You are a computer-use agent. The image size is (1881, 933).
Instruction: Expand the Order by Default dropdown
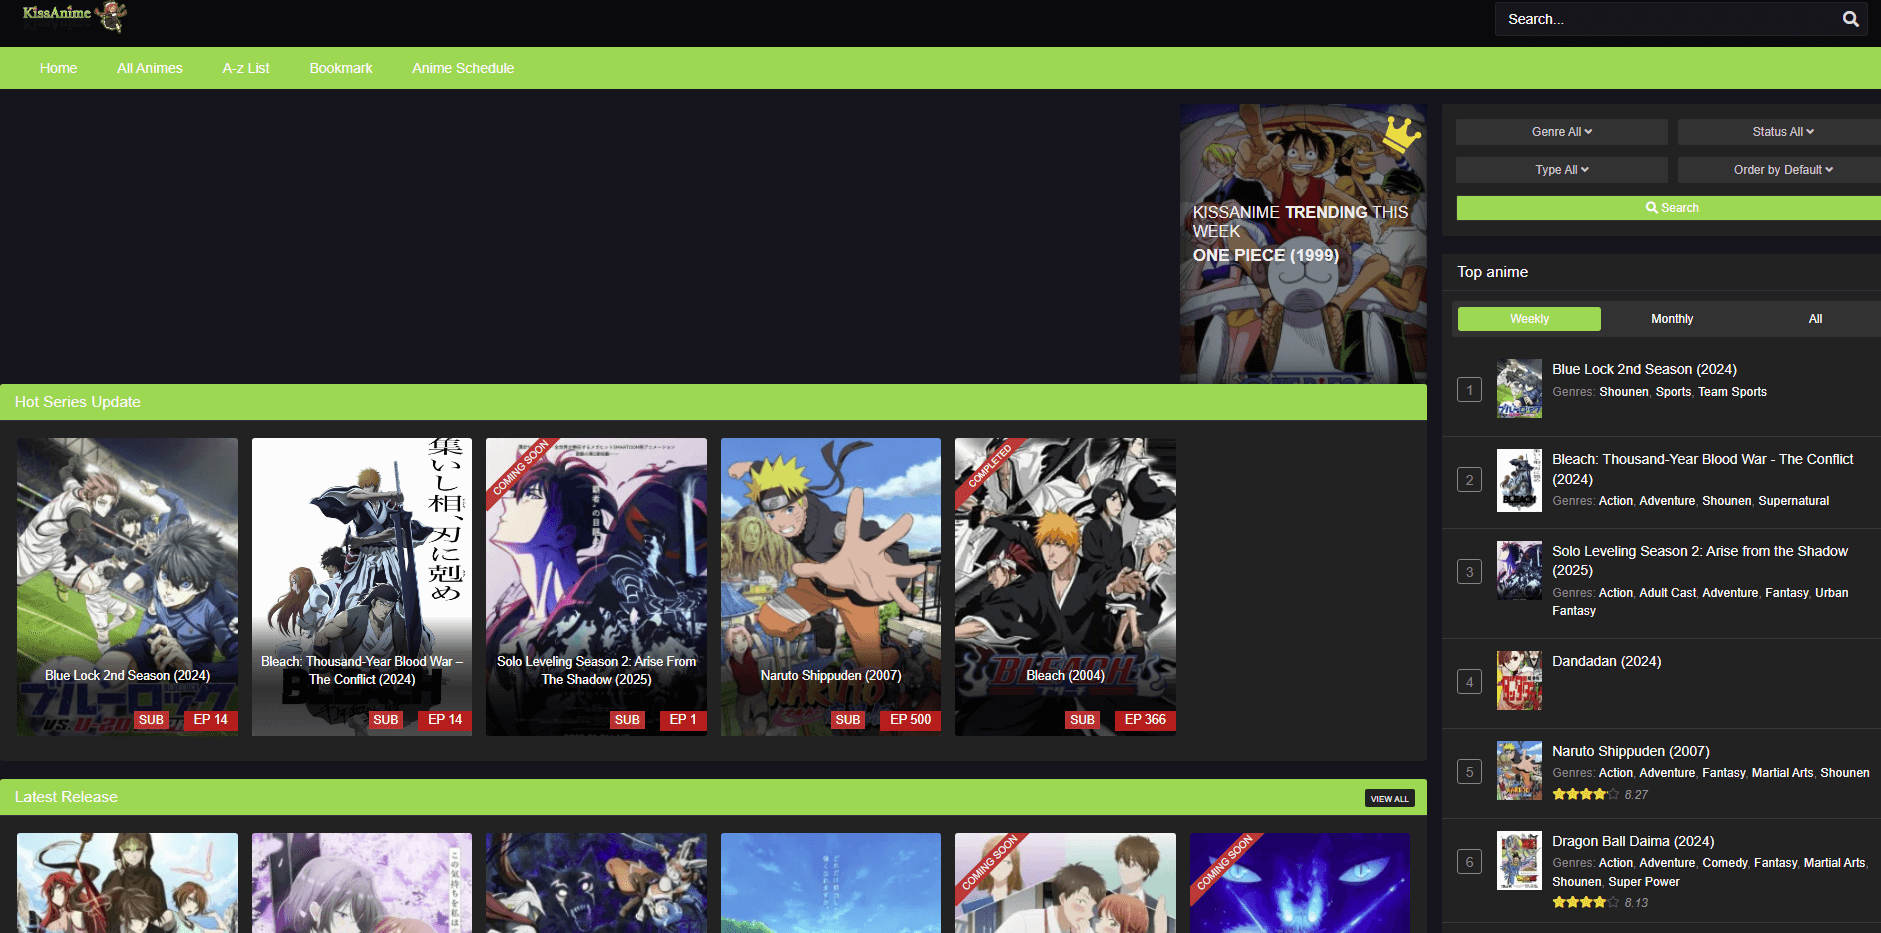tap(1782, 170)
